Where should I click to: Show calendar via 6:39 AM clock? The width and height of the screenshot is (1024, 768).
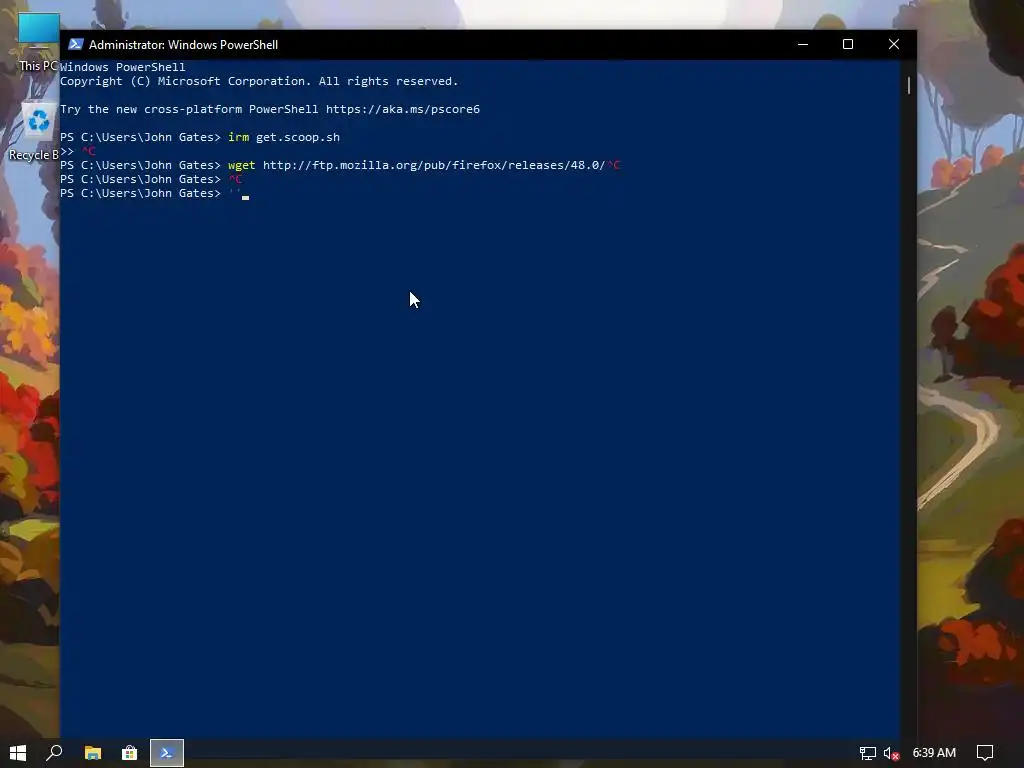pos(934,753)
